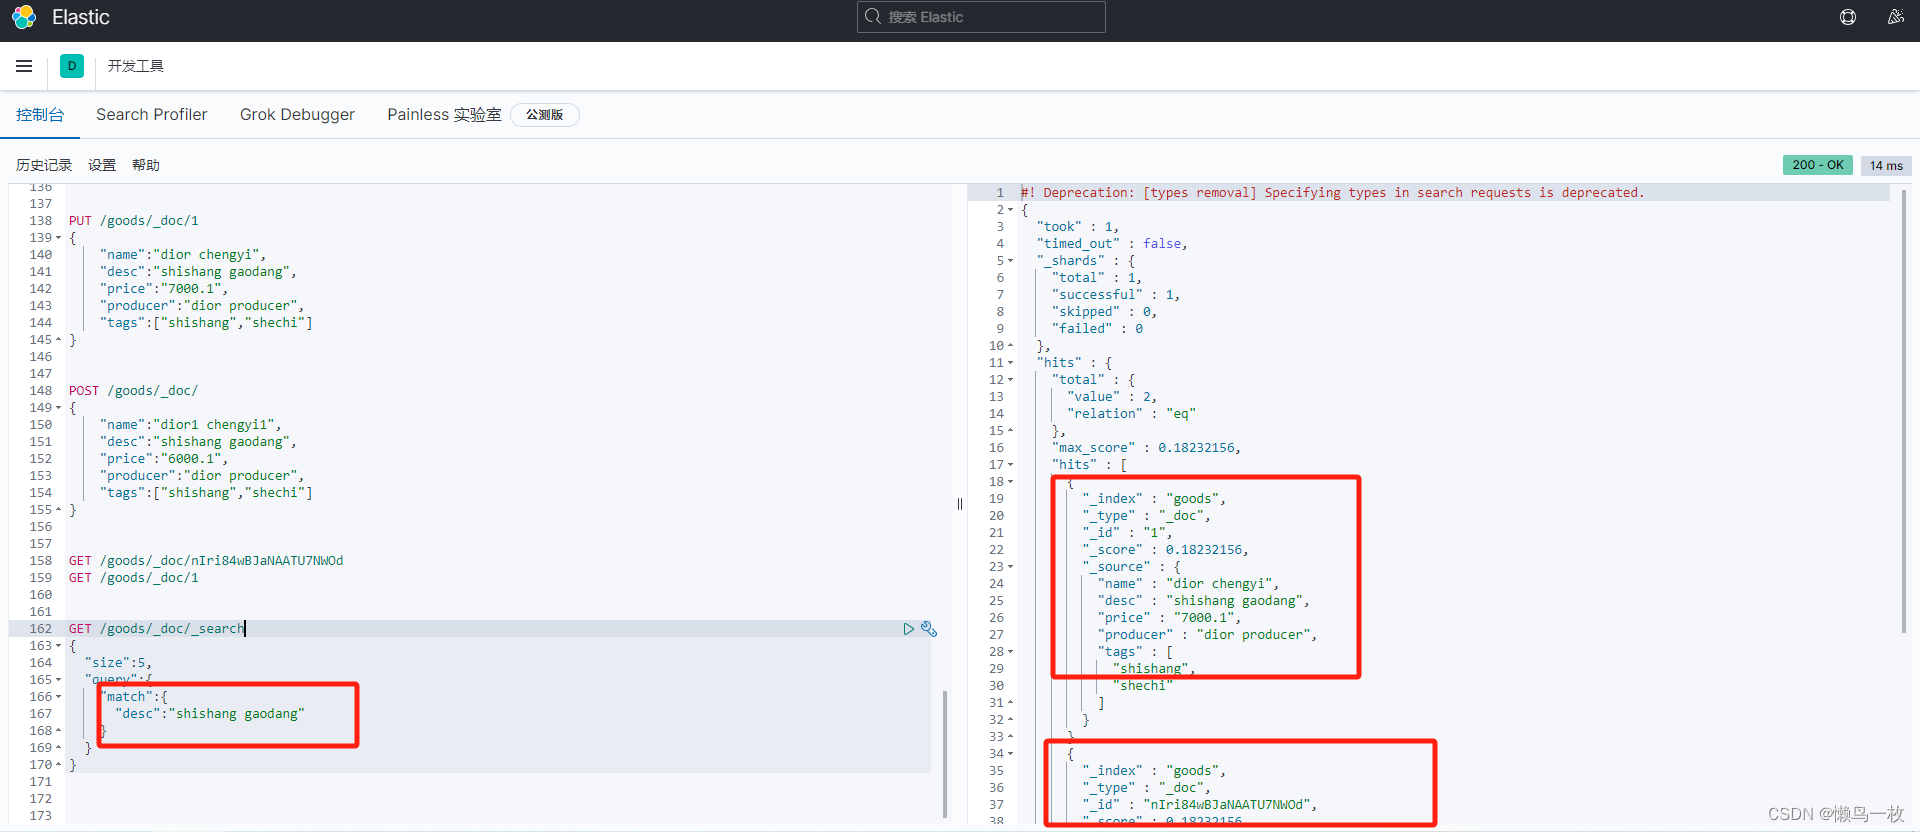Open the hamburger navigation menu
This screenshot has height=832, width=1920.
coord(24,66)
